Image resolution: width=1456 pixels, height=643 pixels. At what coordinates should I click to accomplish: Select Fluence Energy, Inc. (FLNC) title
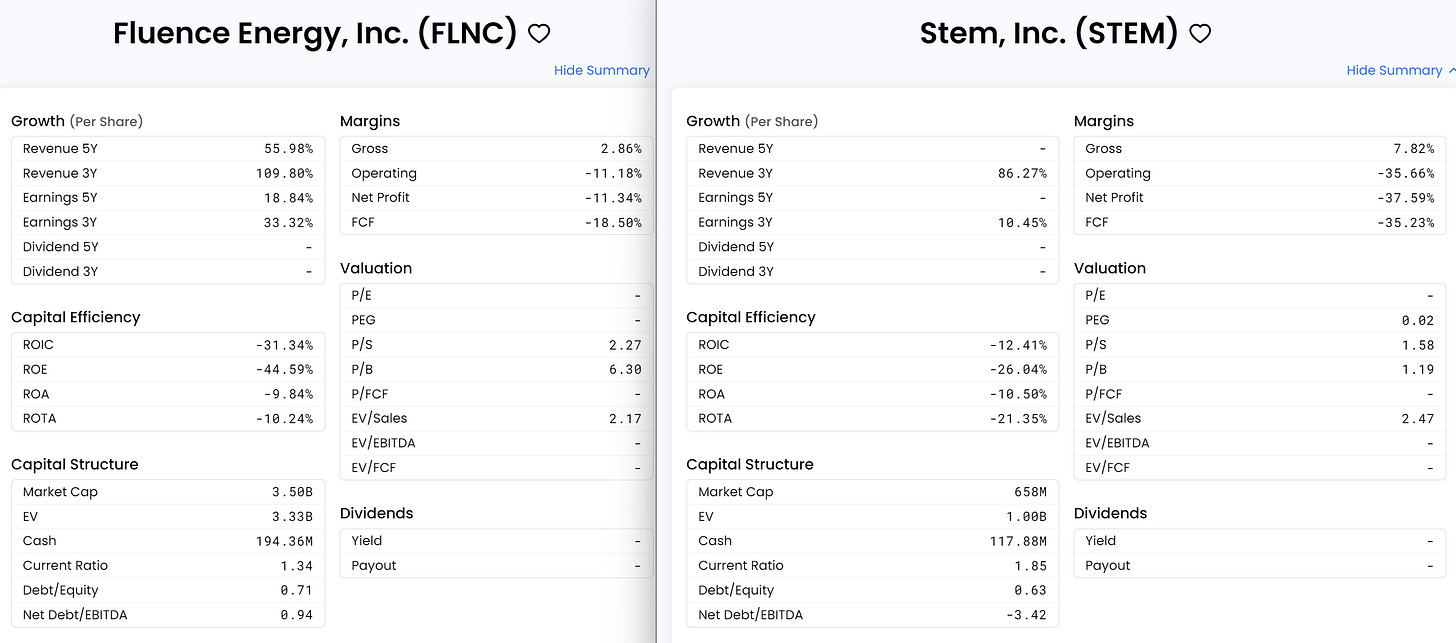[315, 33]
